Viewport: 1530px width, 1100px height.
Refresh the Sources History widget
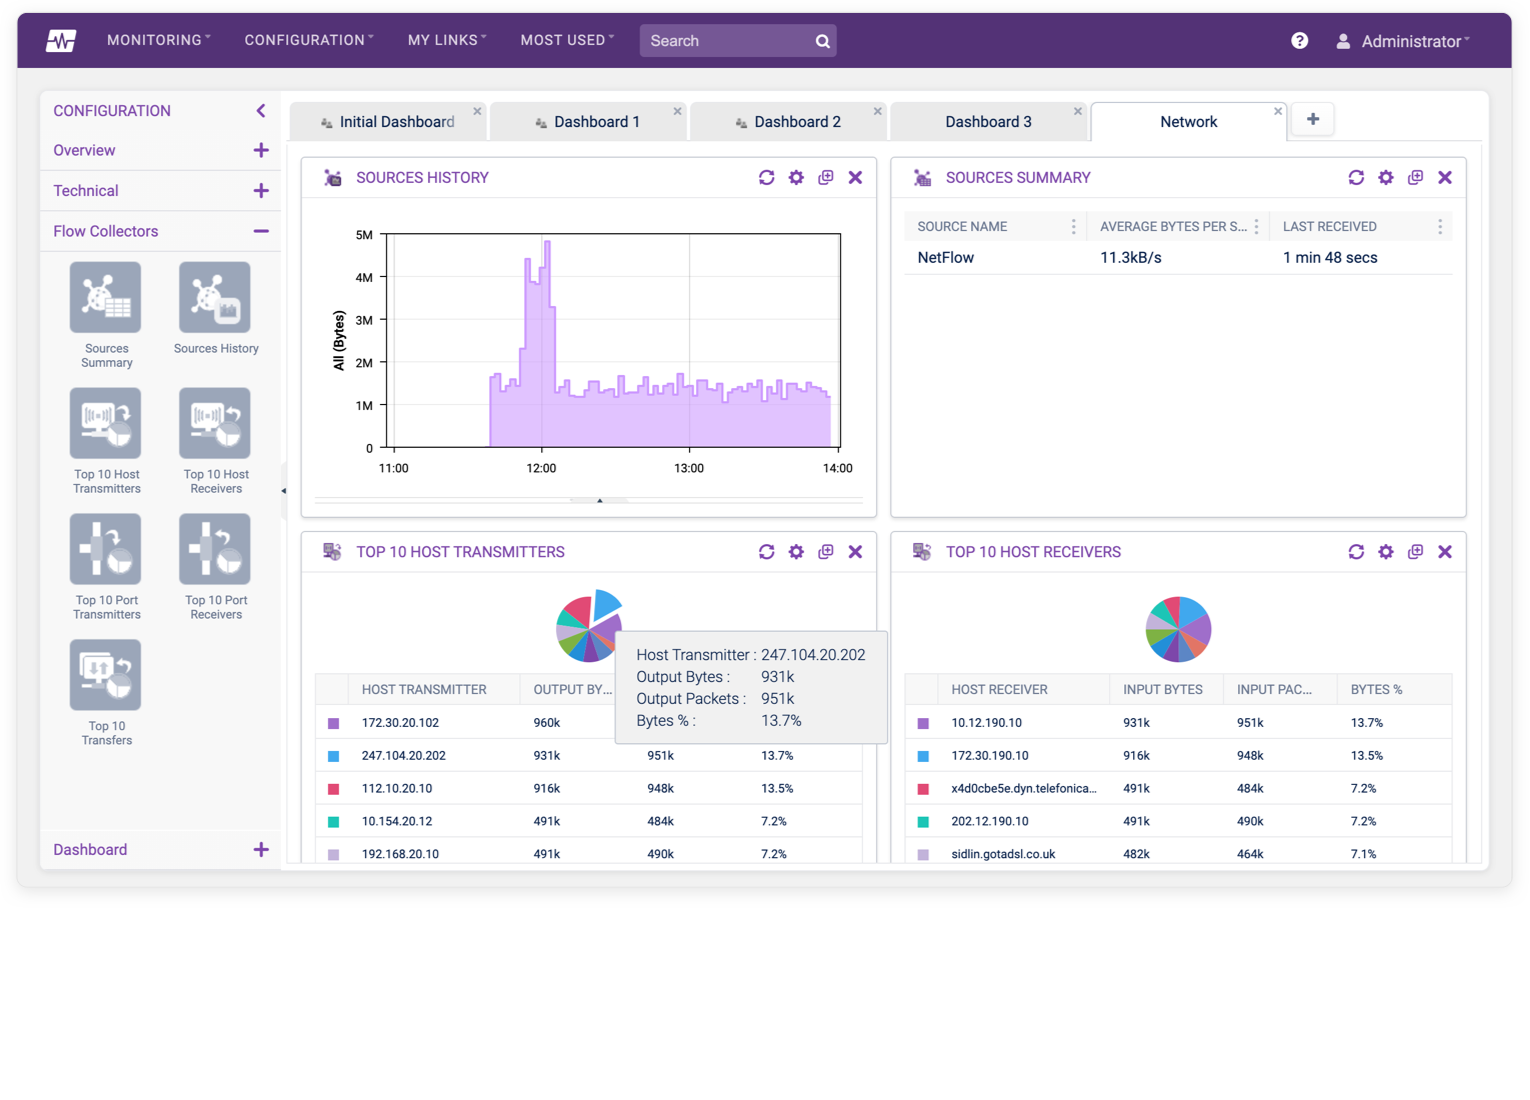[766, 177]
